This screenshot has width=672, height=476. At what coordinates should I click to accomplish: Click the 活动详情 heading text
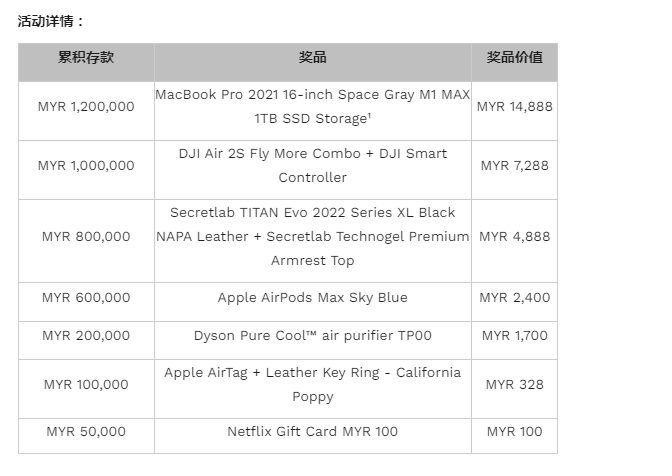pyautogui.click(x=51, y=20)
